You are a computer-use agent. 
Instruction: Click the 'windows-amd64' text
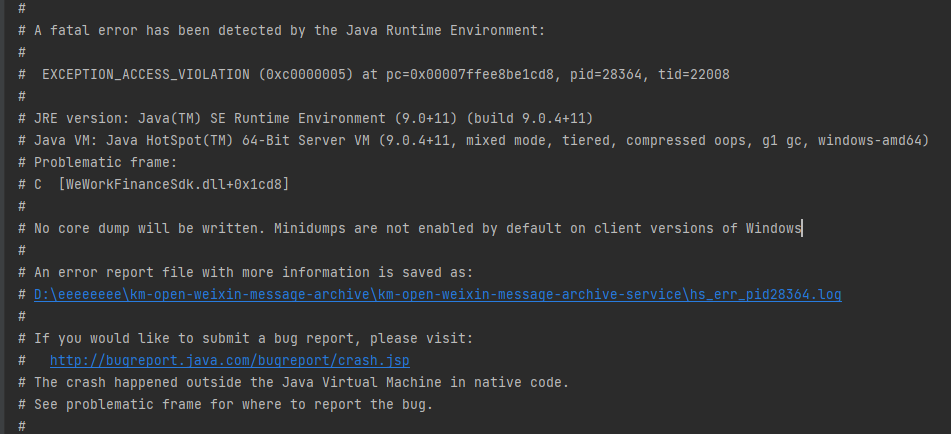pyautogui.click(x=870, y=141)
